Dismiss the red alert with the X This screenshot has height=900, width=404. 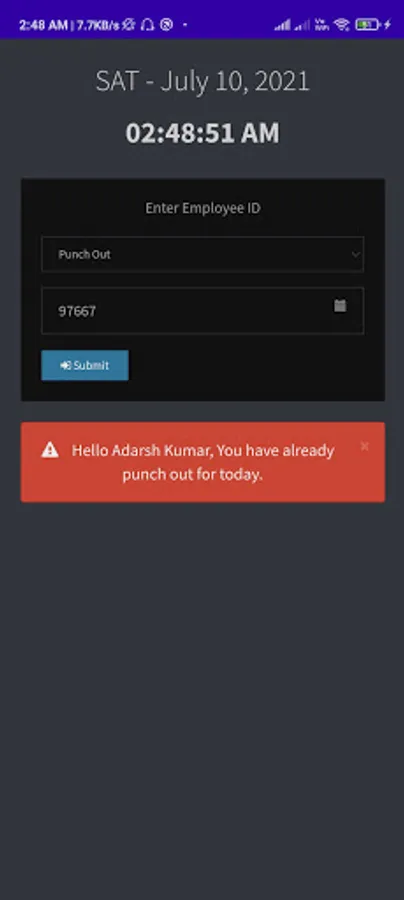point(364,446)
